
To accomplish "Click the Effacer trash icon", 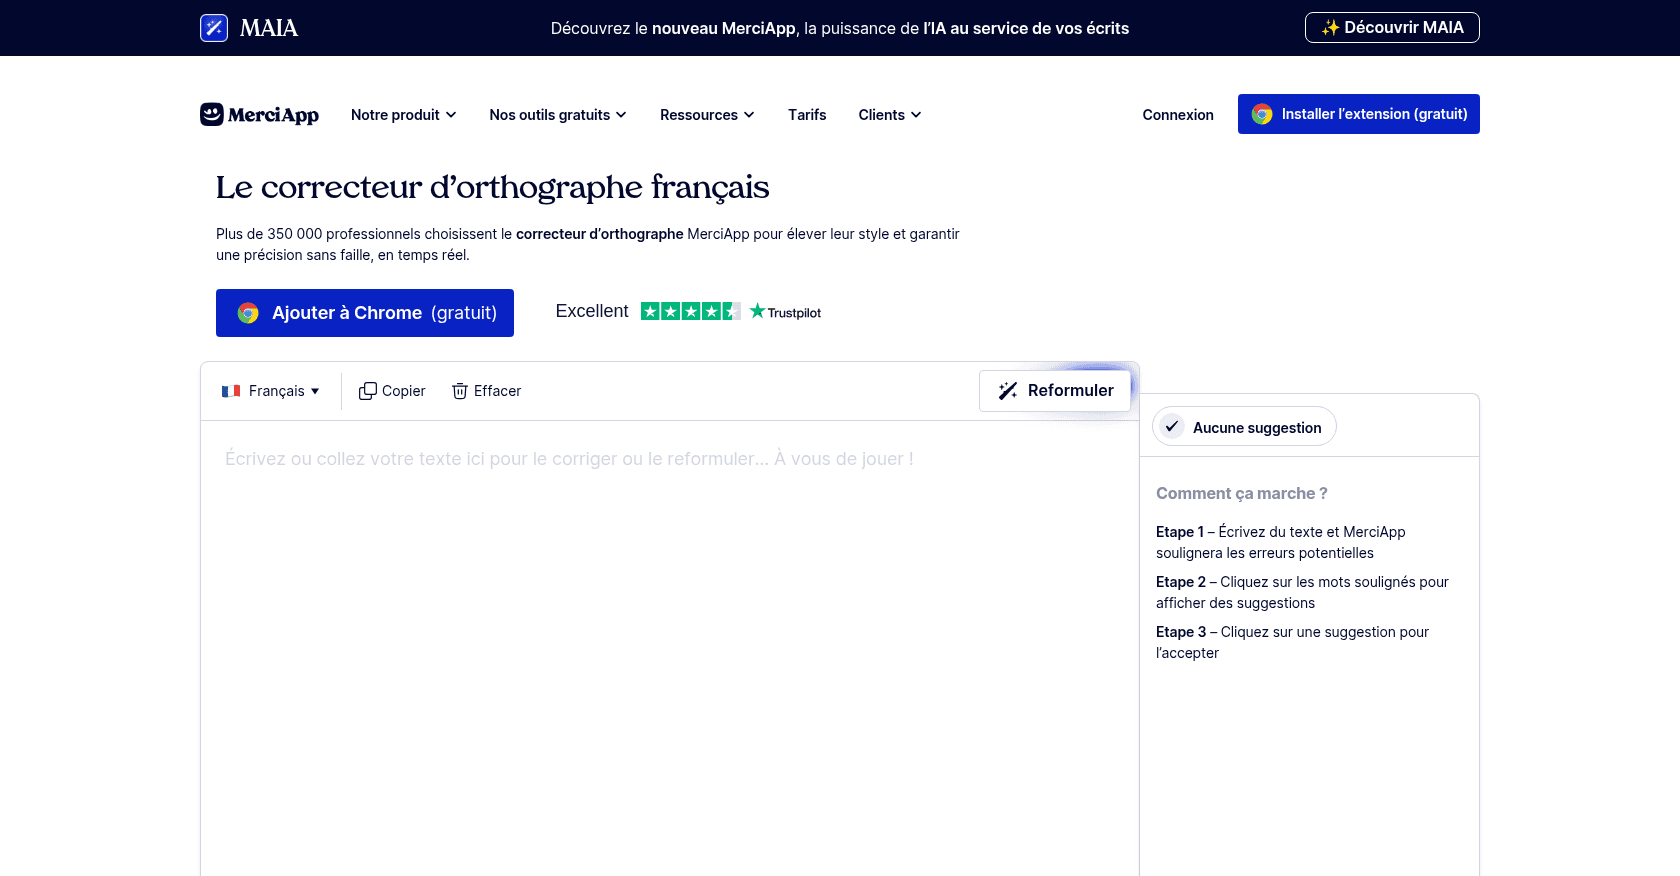I will [x=460, y=391].
